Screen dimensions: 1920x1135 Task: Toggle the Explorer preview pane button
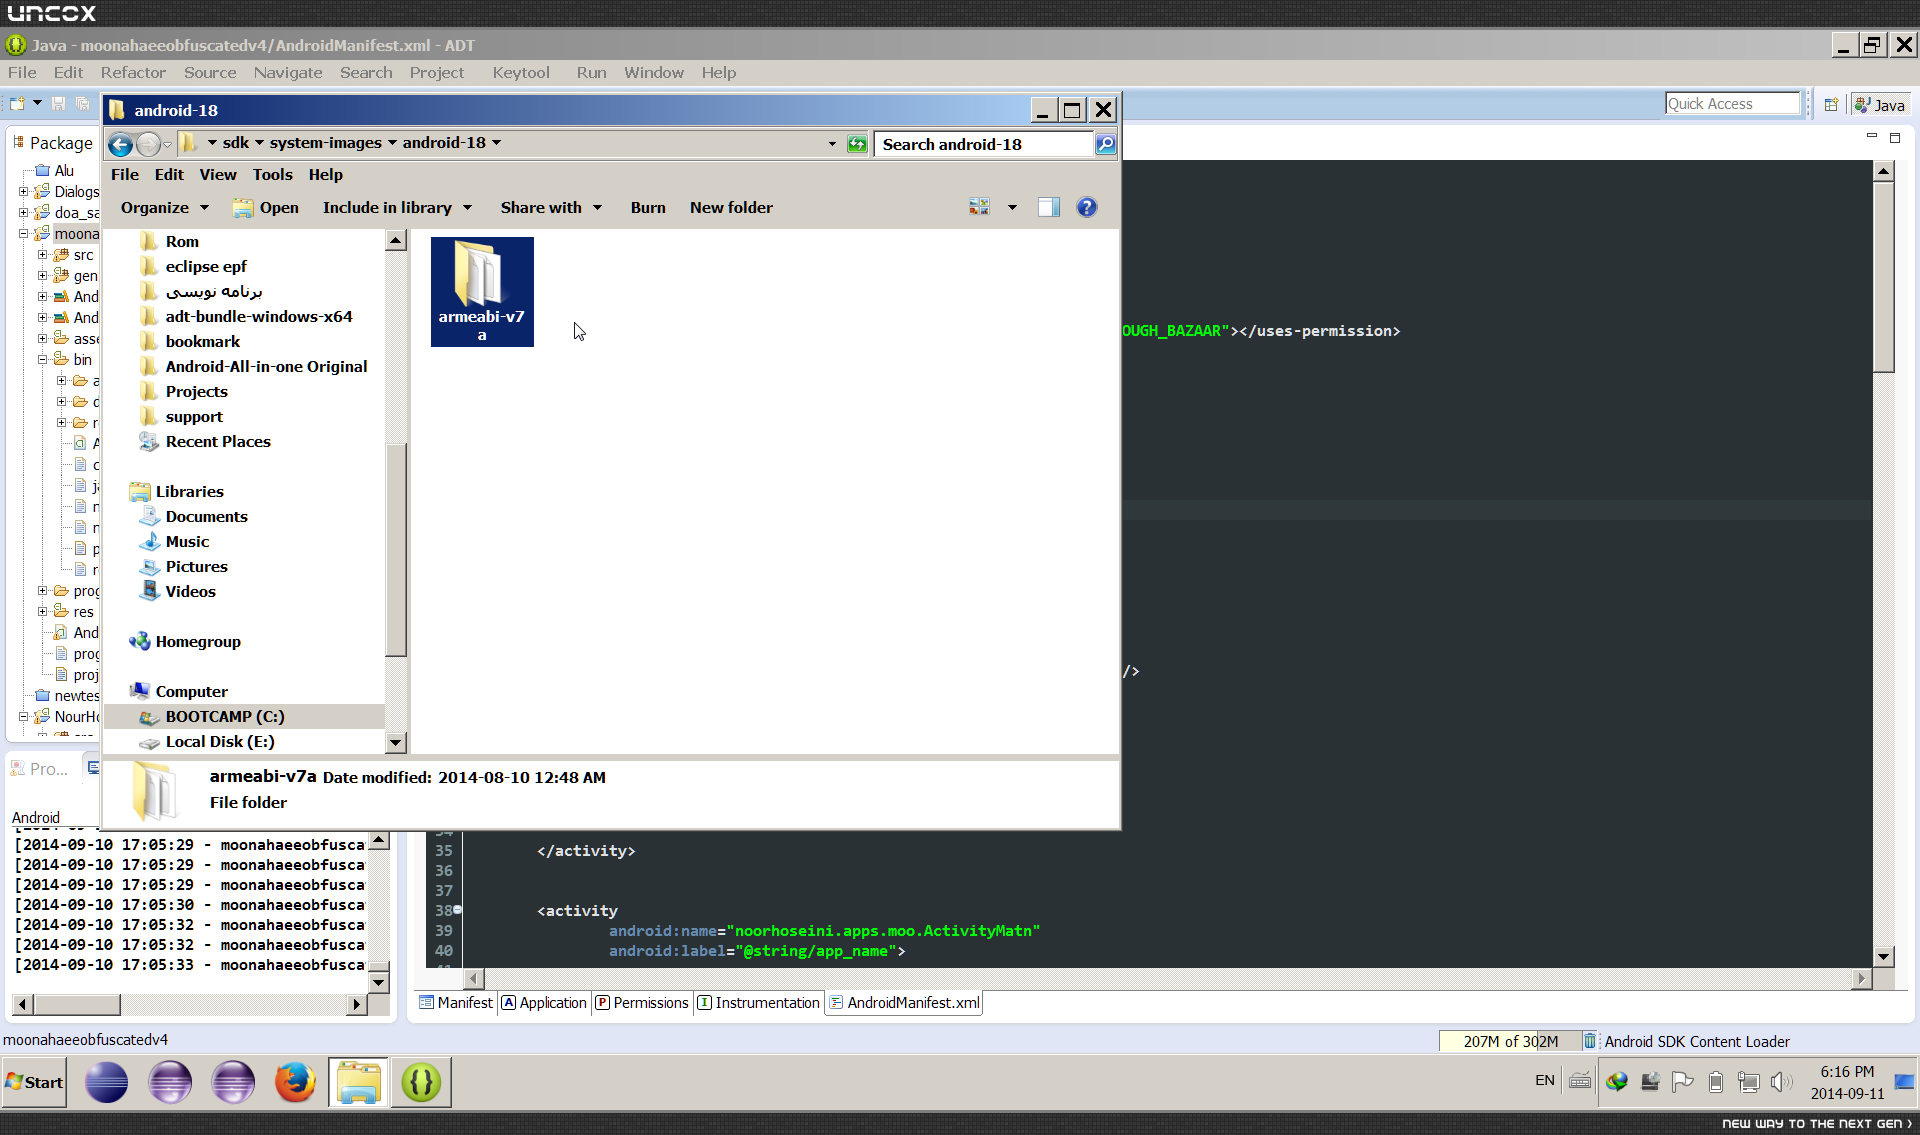[1049, 207]
